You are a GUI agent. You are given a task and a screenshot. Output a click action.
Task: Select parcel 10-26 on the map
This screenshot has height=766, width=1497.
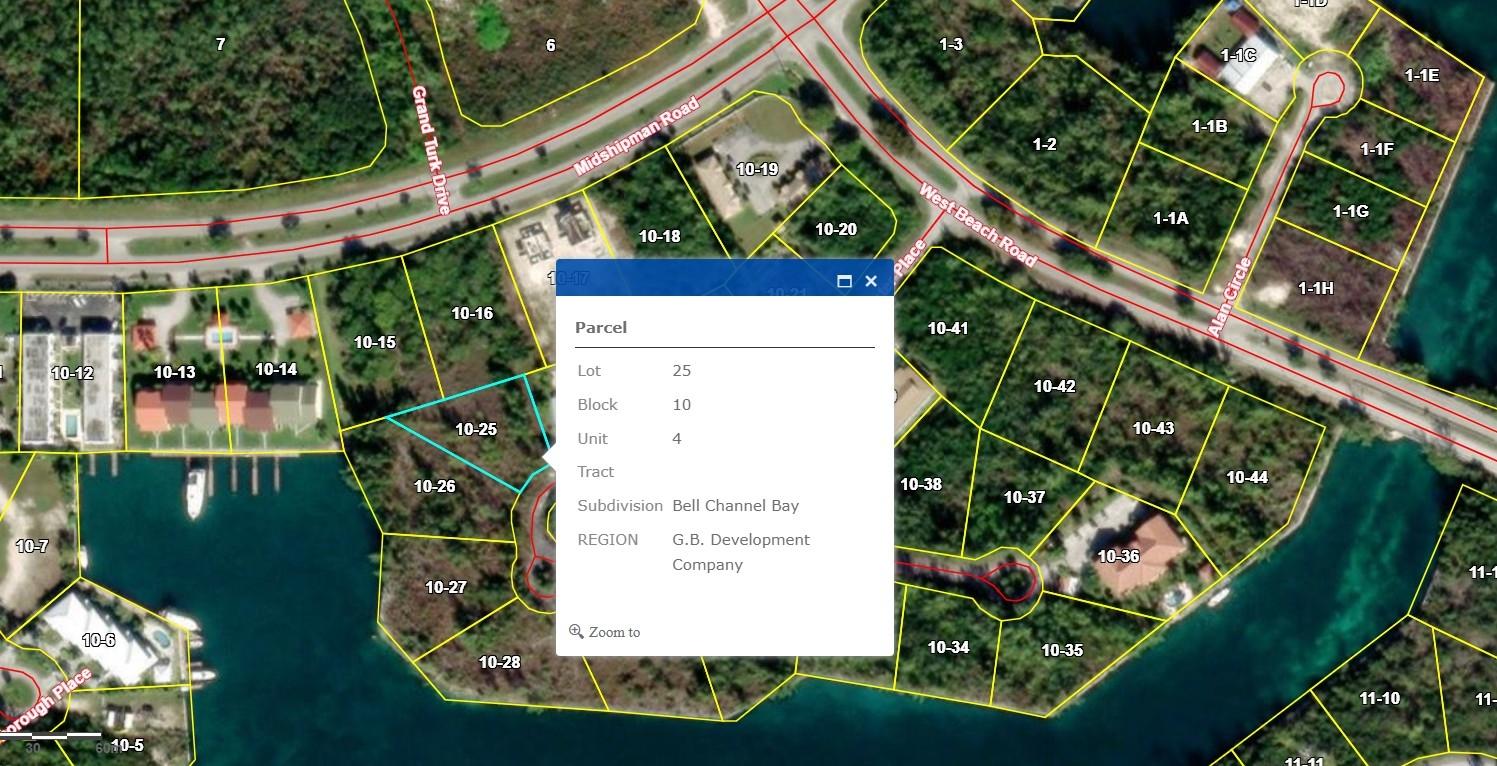point(434,487)
